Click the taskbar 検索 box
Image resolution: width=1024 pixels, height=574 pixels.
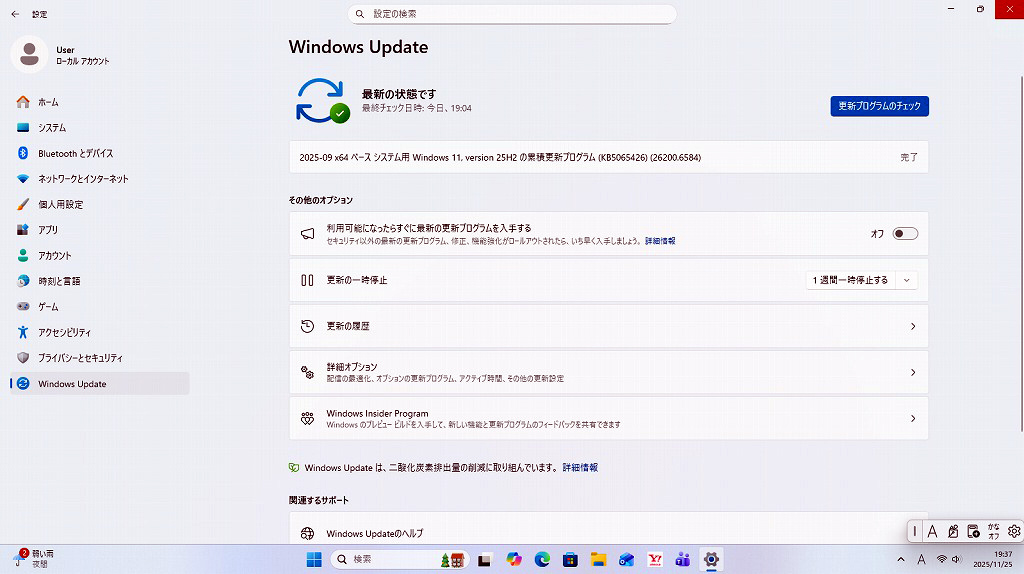pyautogui.click(x=400, y=560)
